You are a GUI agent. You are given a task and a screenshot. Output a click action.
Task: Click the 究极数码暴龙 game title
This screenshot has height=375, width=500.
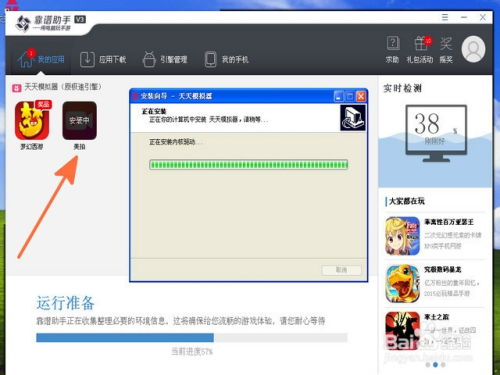tap(442, 269)
